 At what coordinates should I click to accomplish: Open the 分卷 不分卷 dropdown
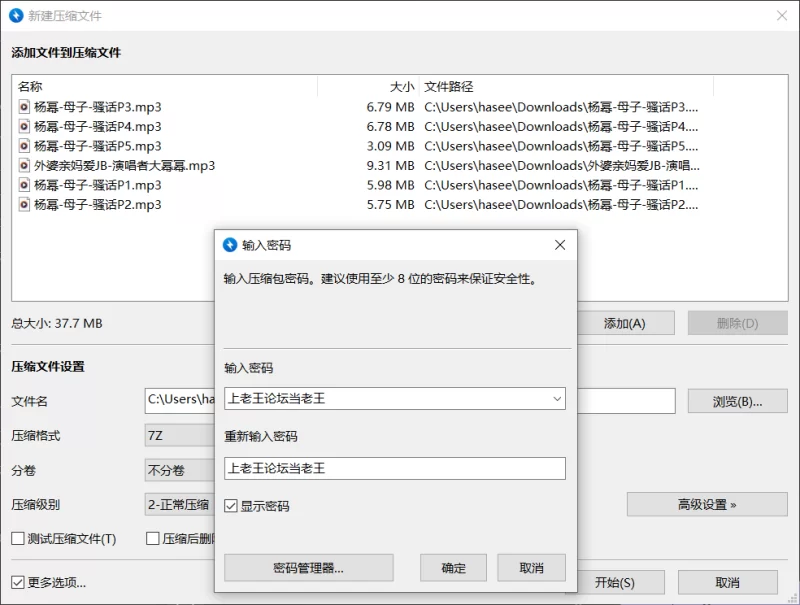(180, 470)
